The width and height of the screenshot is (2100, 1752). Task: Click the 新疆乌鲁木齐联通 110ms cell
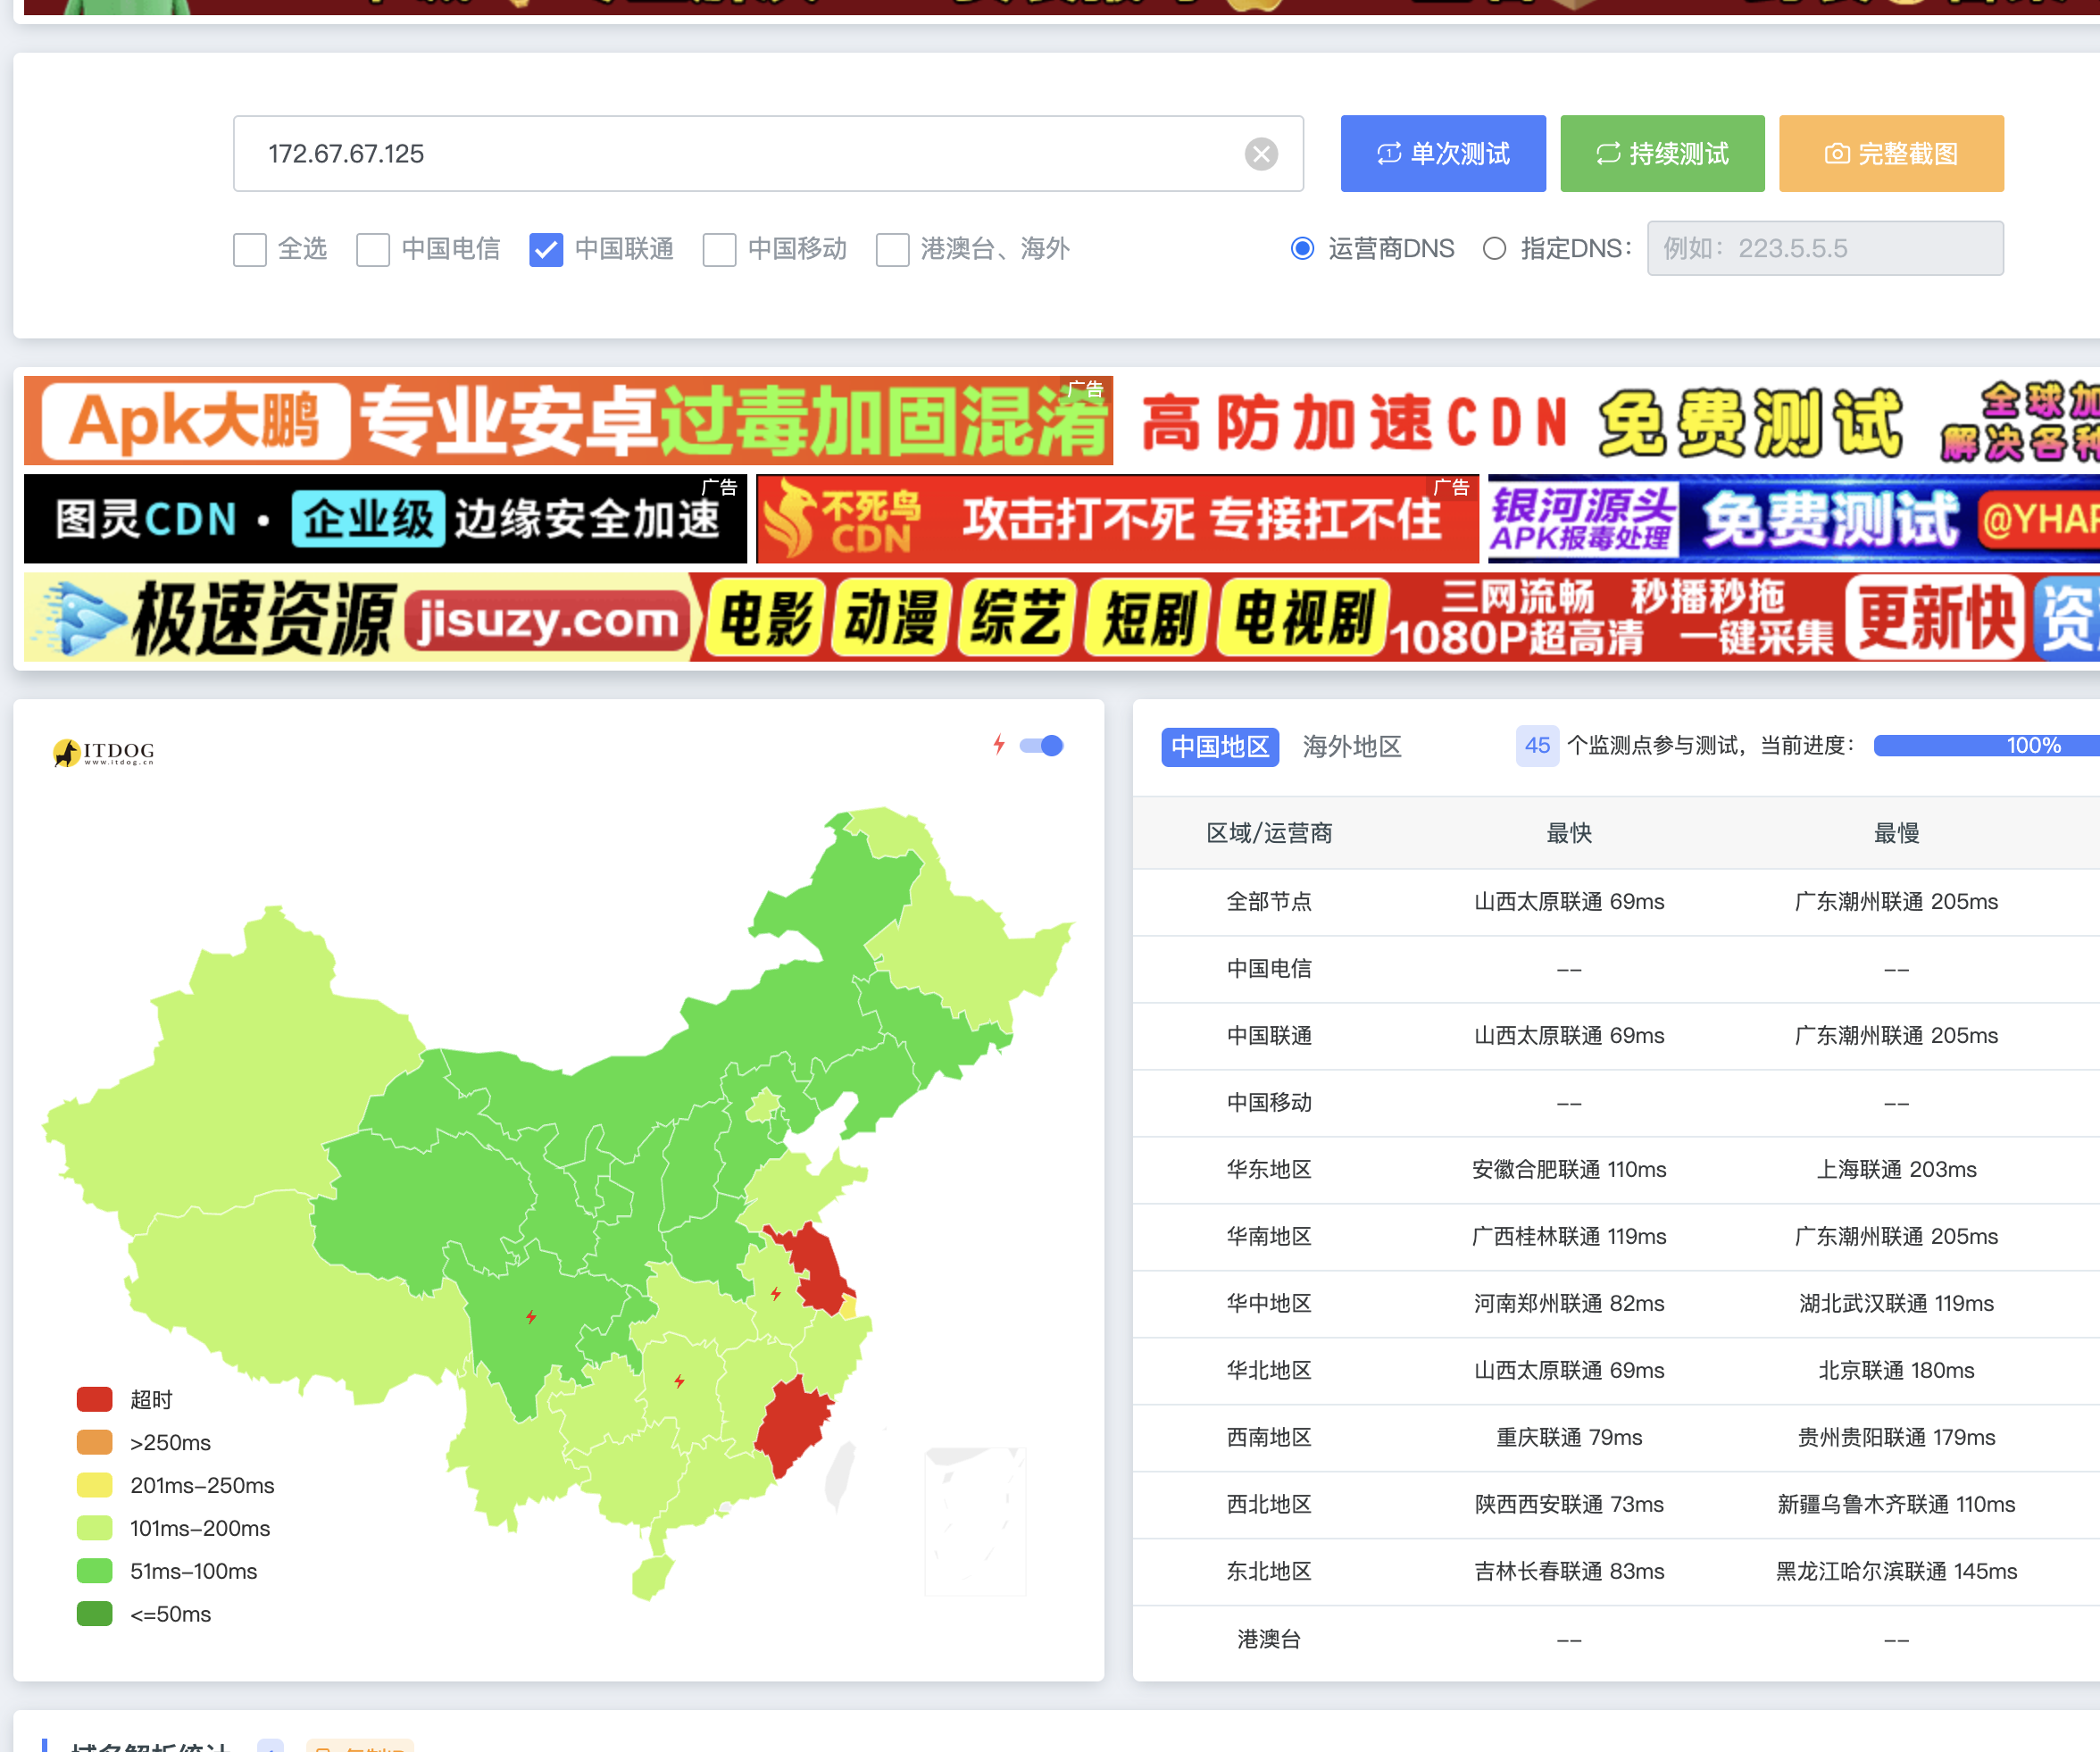1896,1505
